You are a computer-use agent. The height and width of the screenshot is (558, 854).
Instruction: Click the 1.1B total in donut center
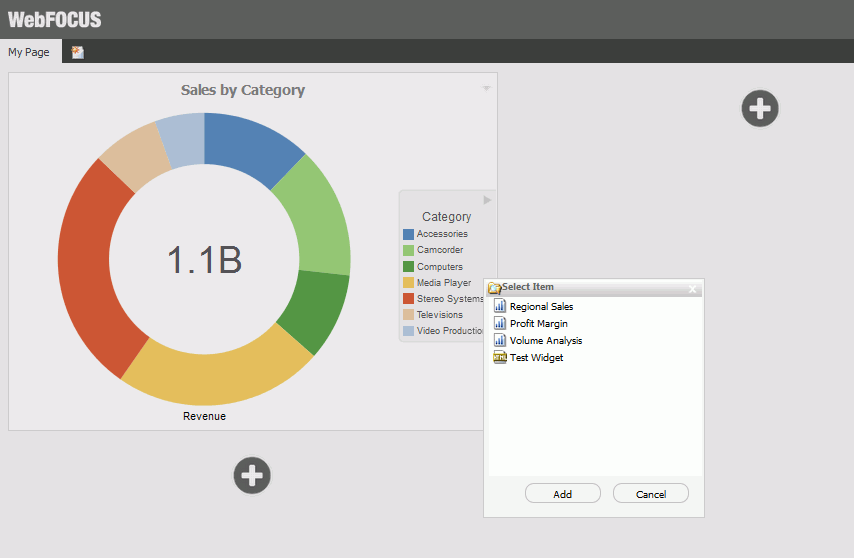204,260
